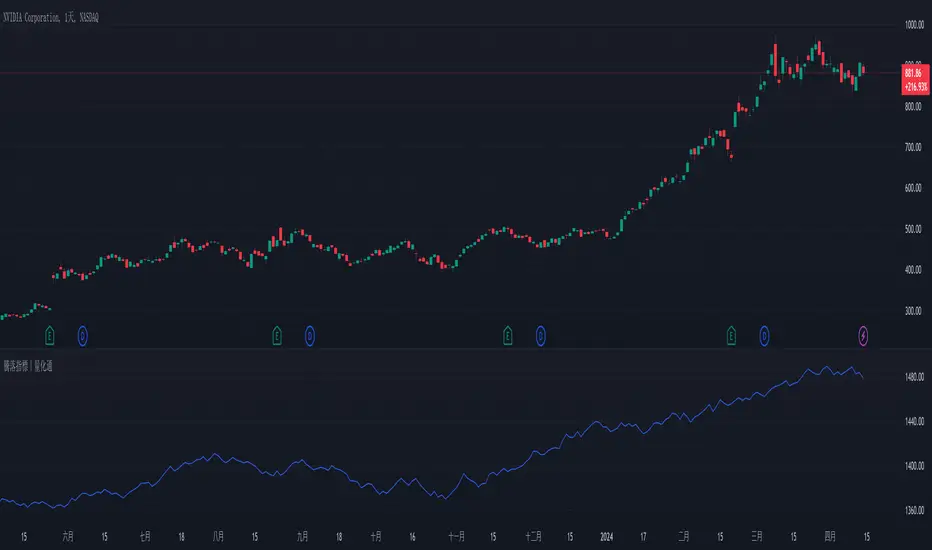932x550 pixels.
Task: Click the 700.00 price axis label
Action: (913, 147)
